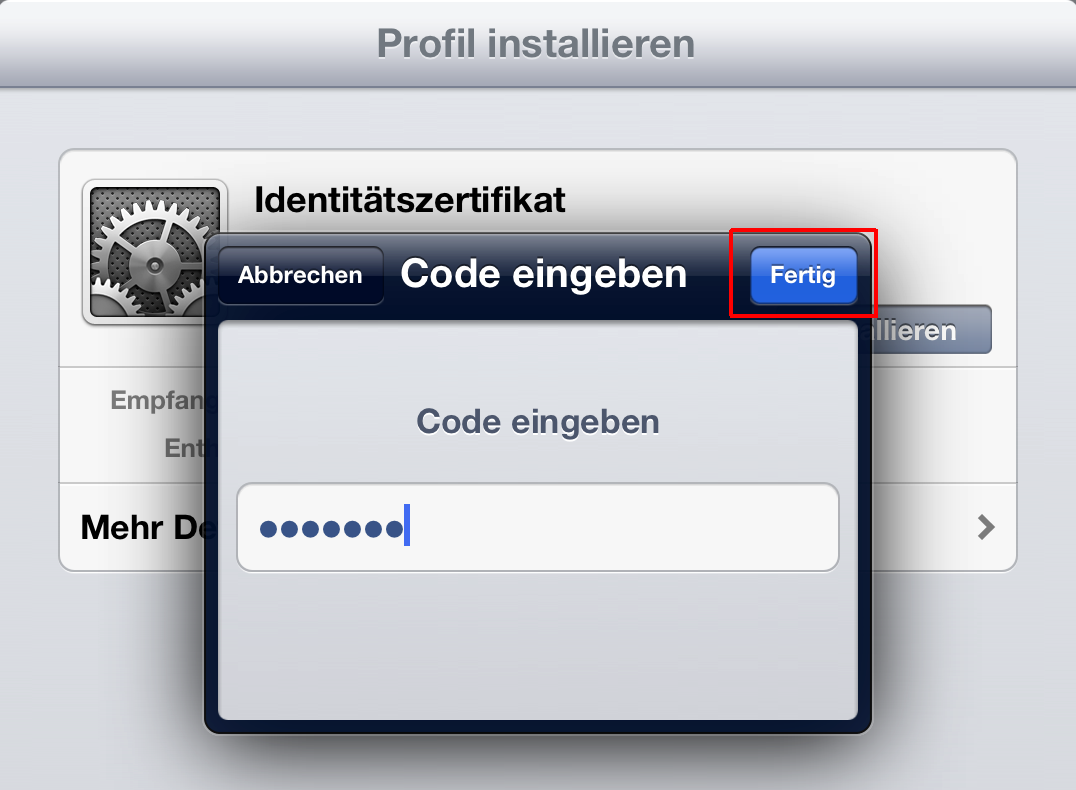The image size is (1076, 790).
Task: Tap the blue Fertig button
Action: pyautogui.click(x=803, y=275)
